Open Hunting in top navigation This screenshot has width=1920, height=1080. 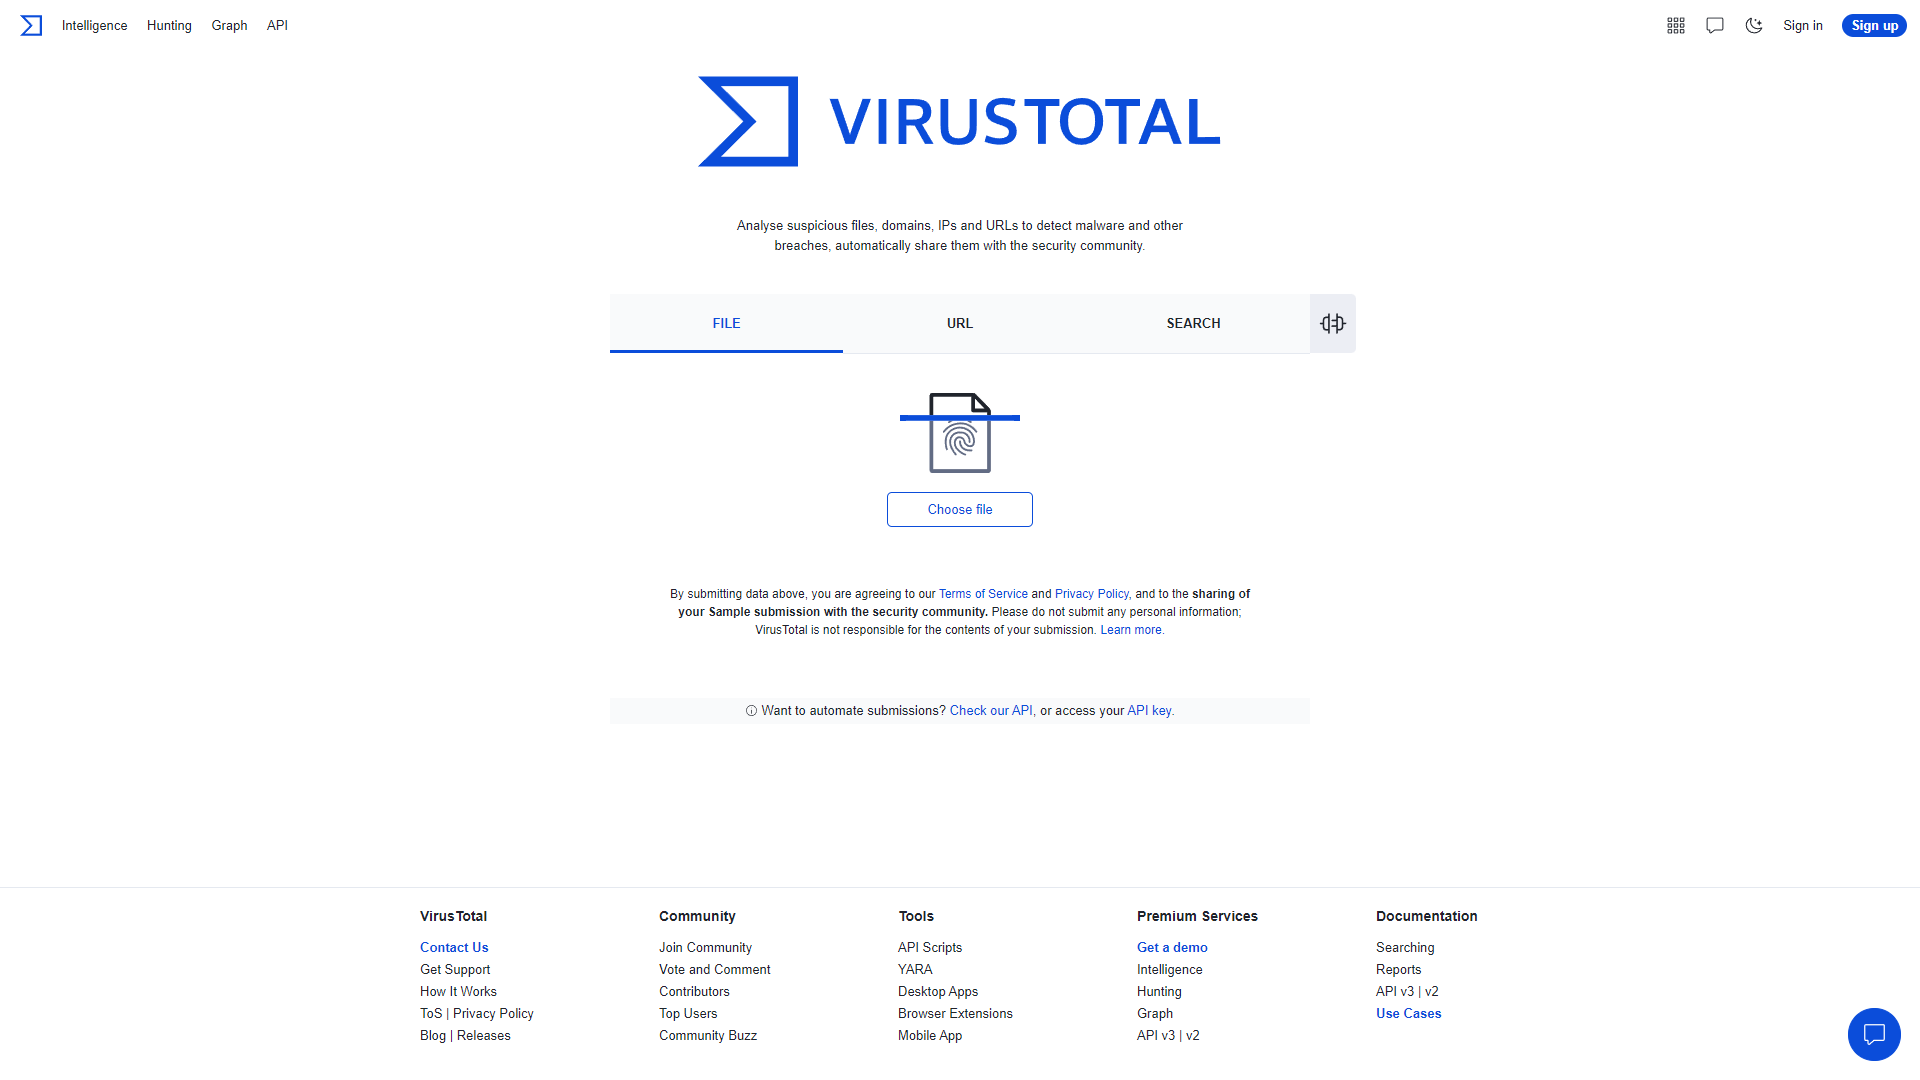[x=169, y=26]
